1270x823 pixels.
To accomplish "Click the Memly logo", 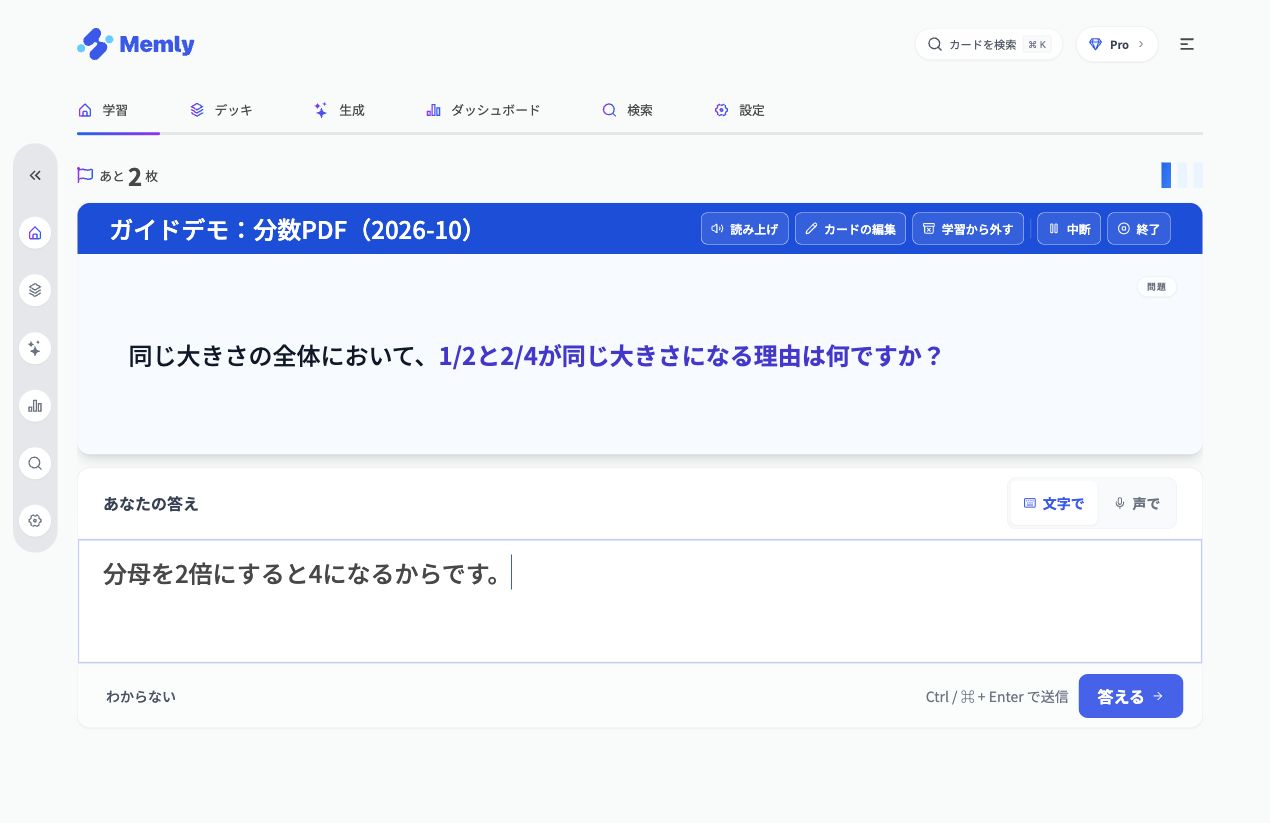I will point(135,44).
